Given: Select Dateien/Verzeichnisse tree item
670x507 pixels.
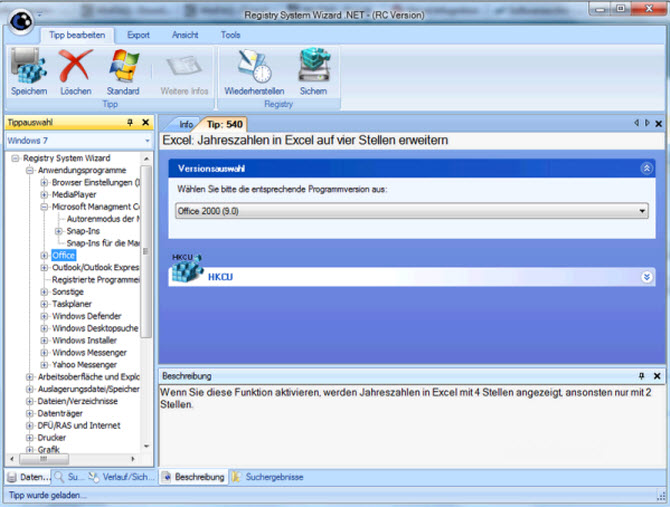Looking at the screenshot, I should [x=77, y=401].
